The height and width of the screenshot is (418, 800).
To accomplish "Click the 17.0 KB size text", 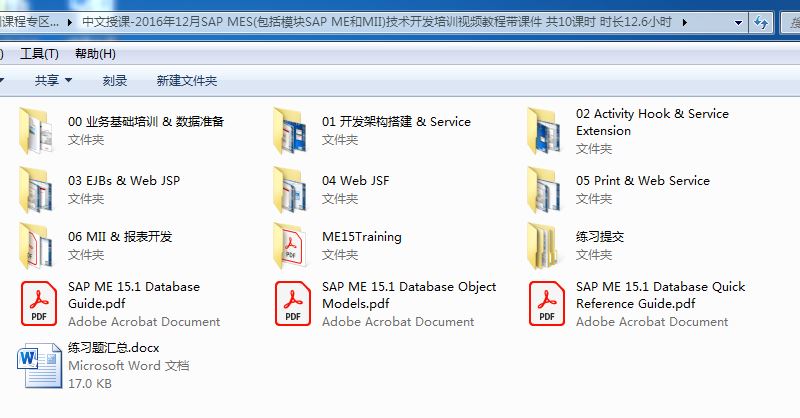I will click(x=90, y=384).
